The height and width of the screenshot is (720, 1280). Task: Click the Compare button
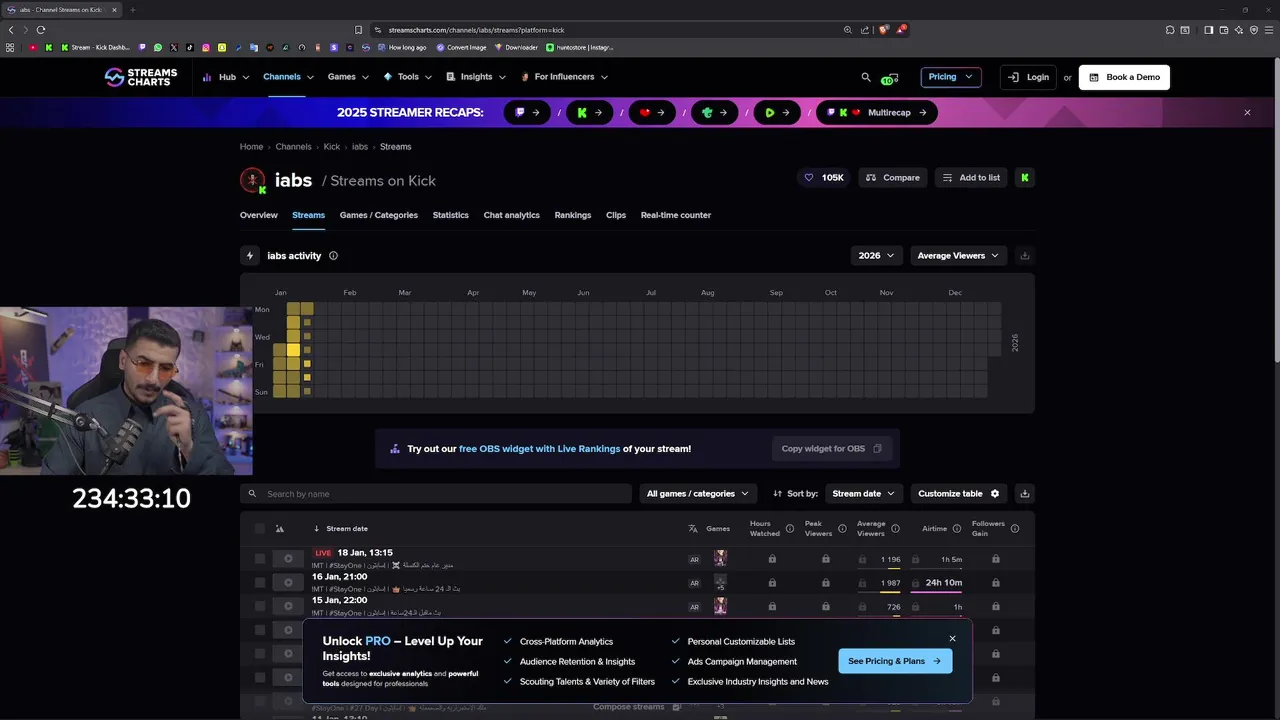point(893,178)
